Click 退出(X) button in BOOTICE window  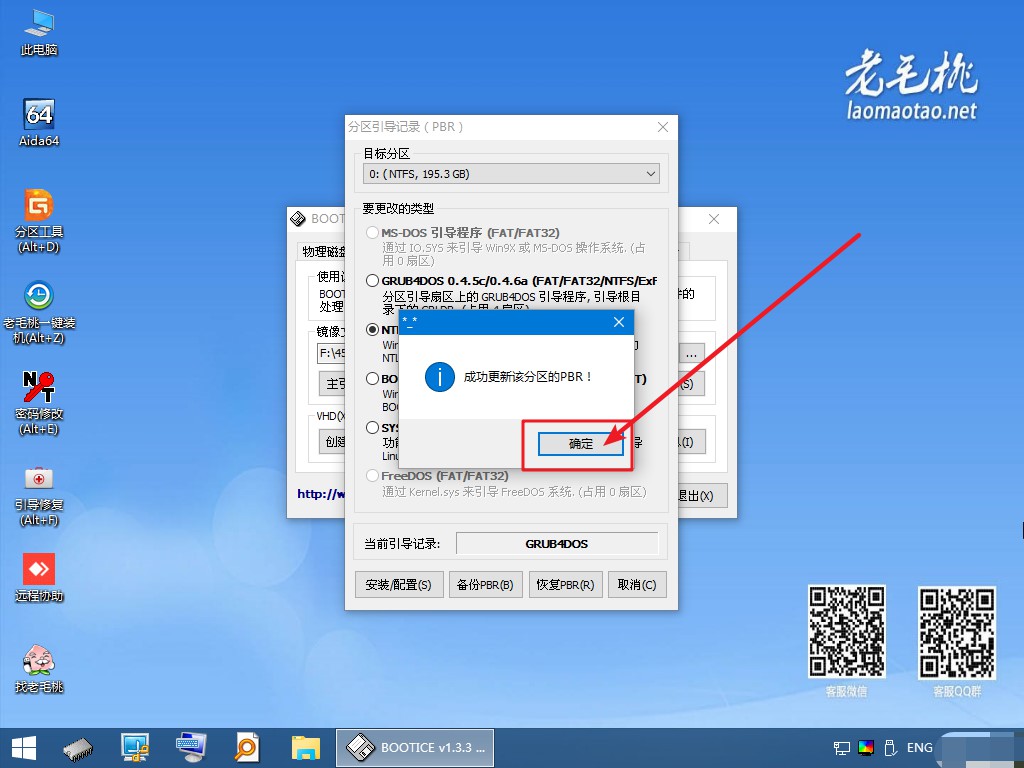tap(701, 496)
